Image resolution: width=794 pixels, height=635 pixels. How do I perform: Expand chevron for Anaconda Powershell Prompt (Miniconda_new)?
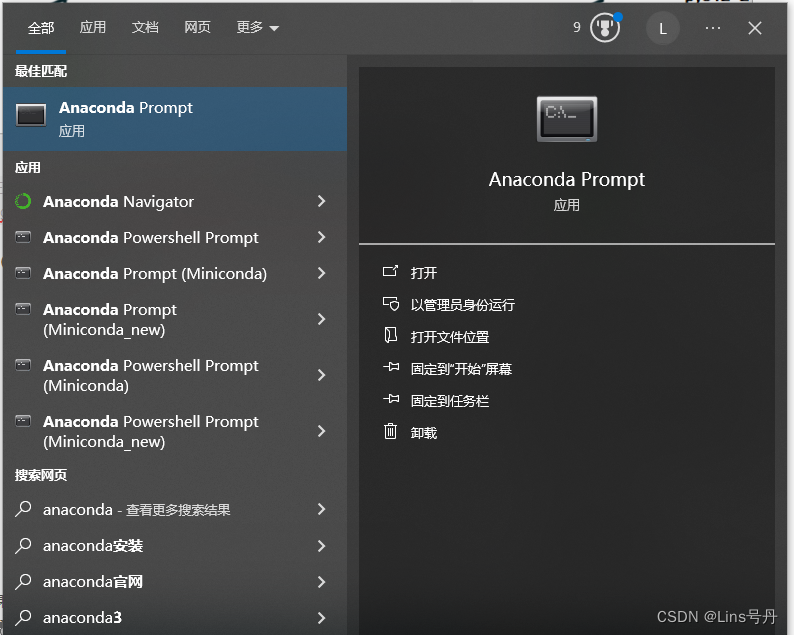(x=322, y=431)
